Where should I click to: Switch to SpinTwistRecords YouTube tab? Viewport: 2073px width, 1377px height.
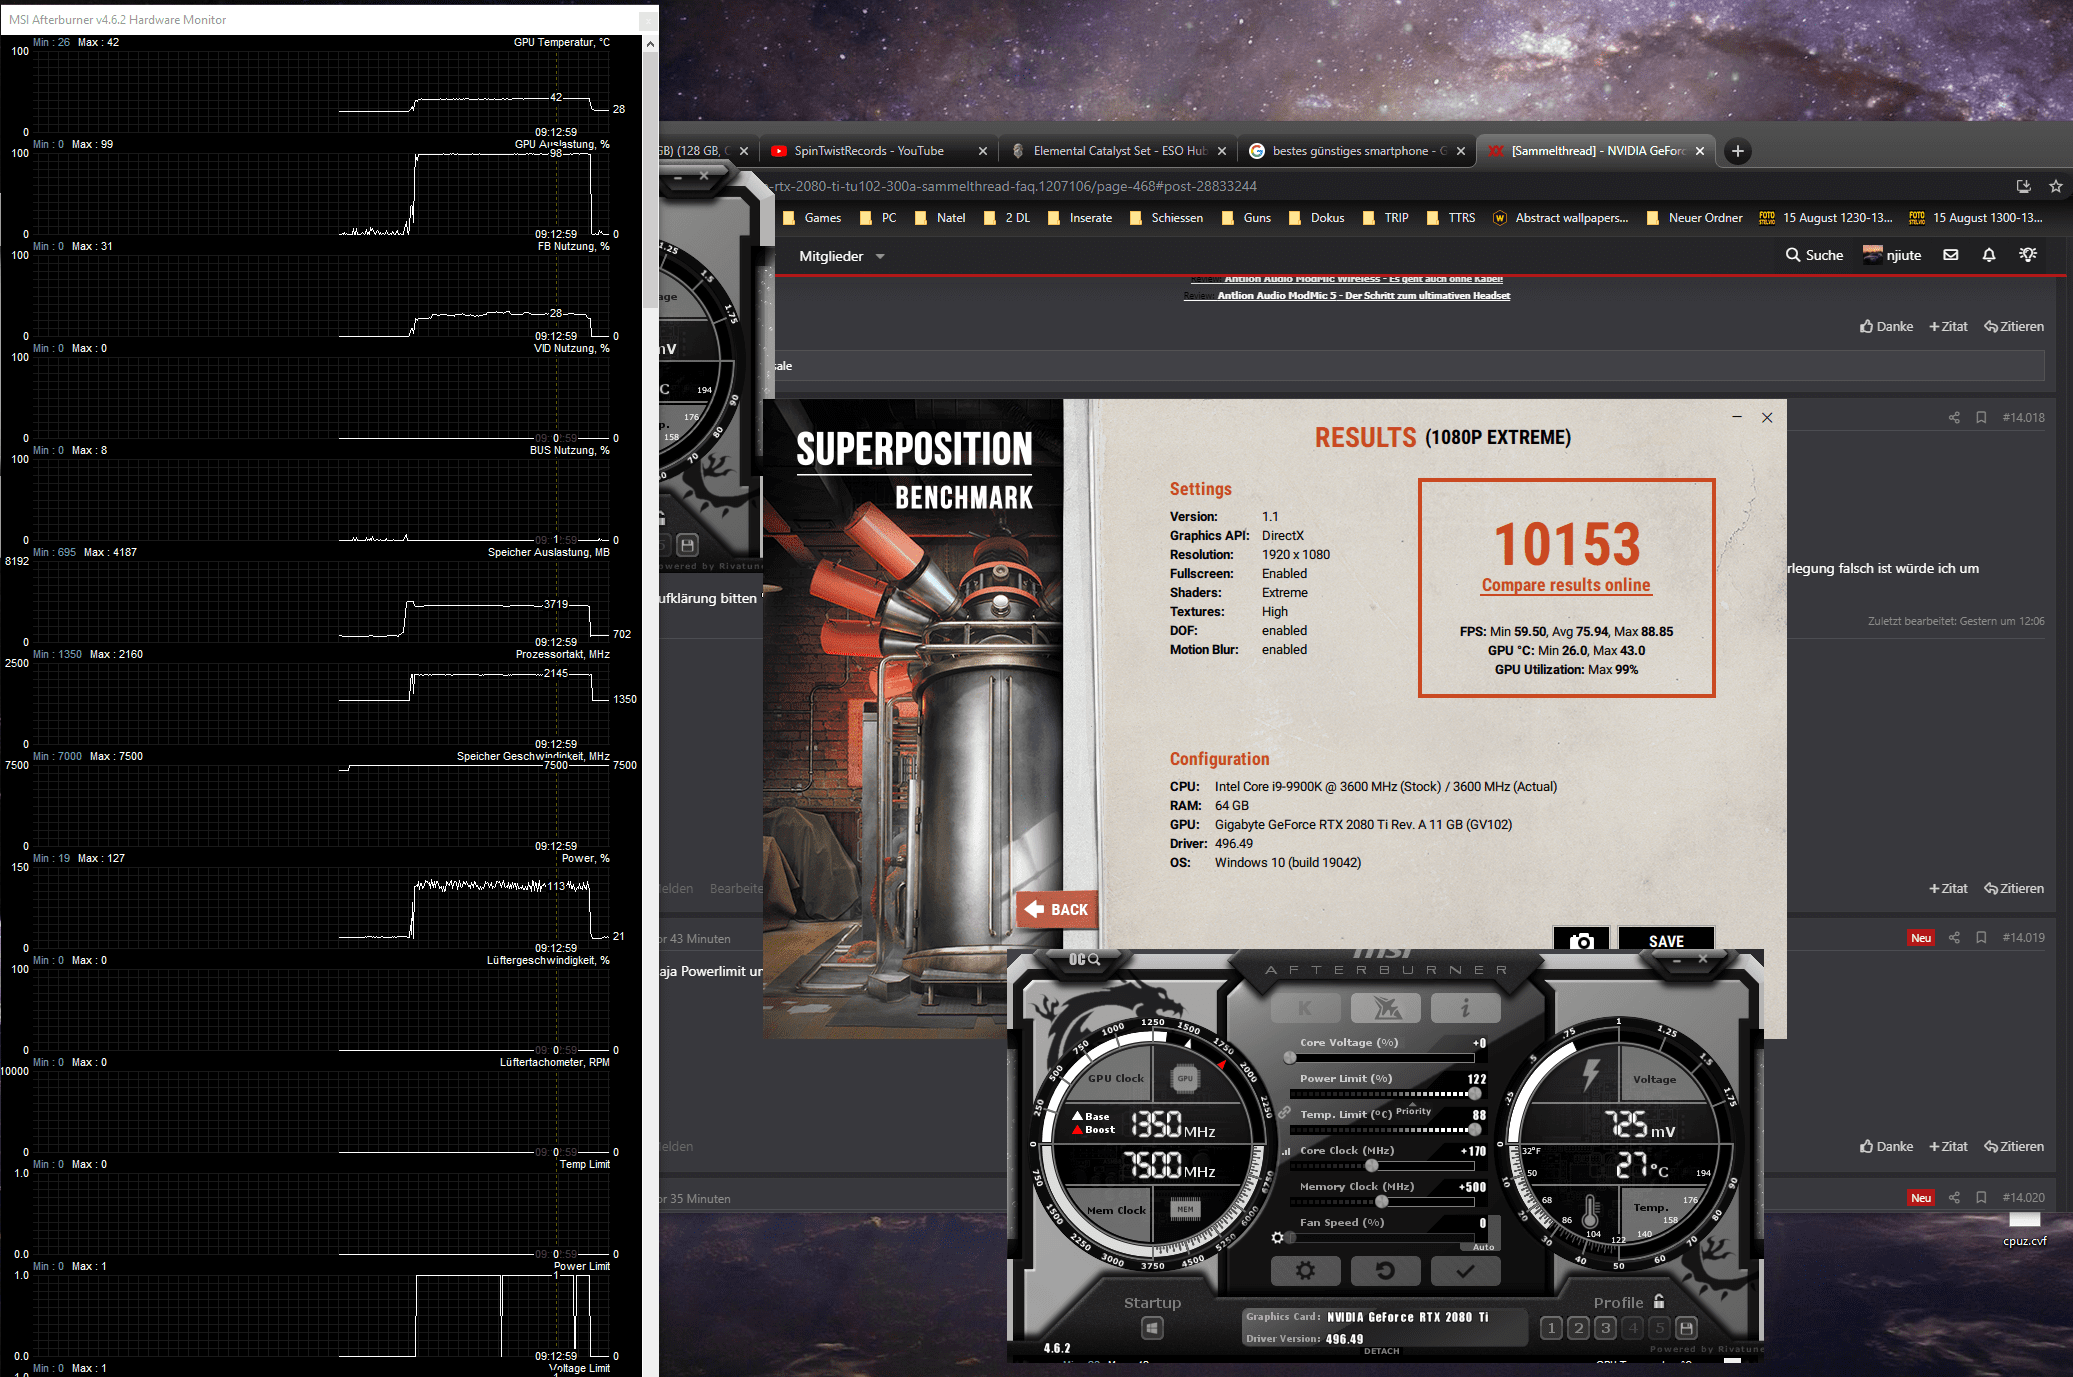point(868,151)
